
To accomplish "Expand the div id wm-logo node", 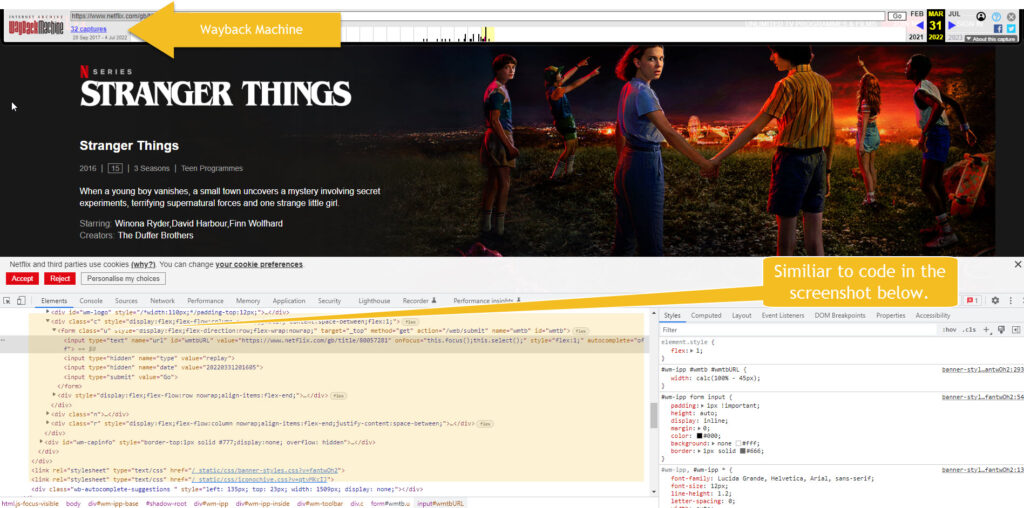I will 48,313.
